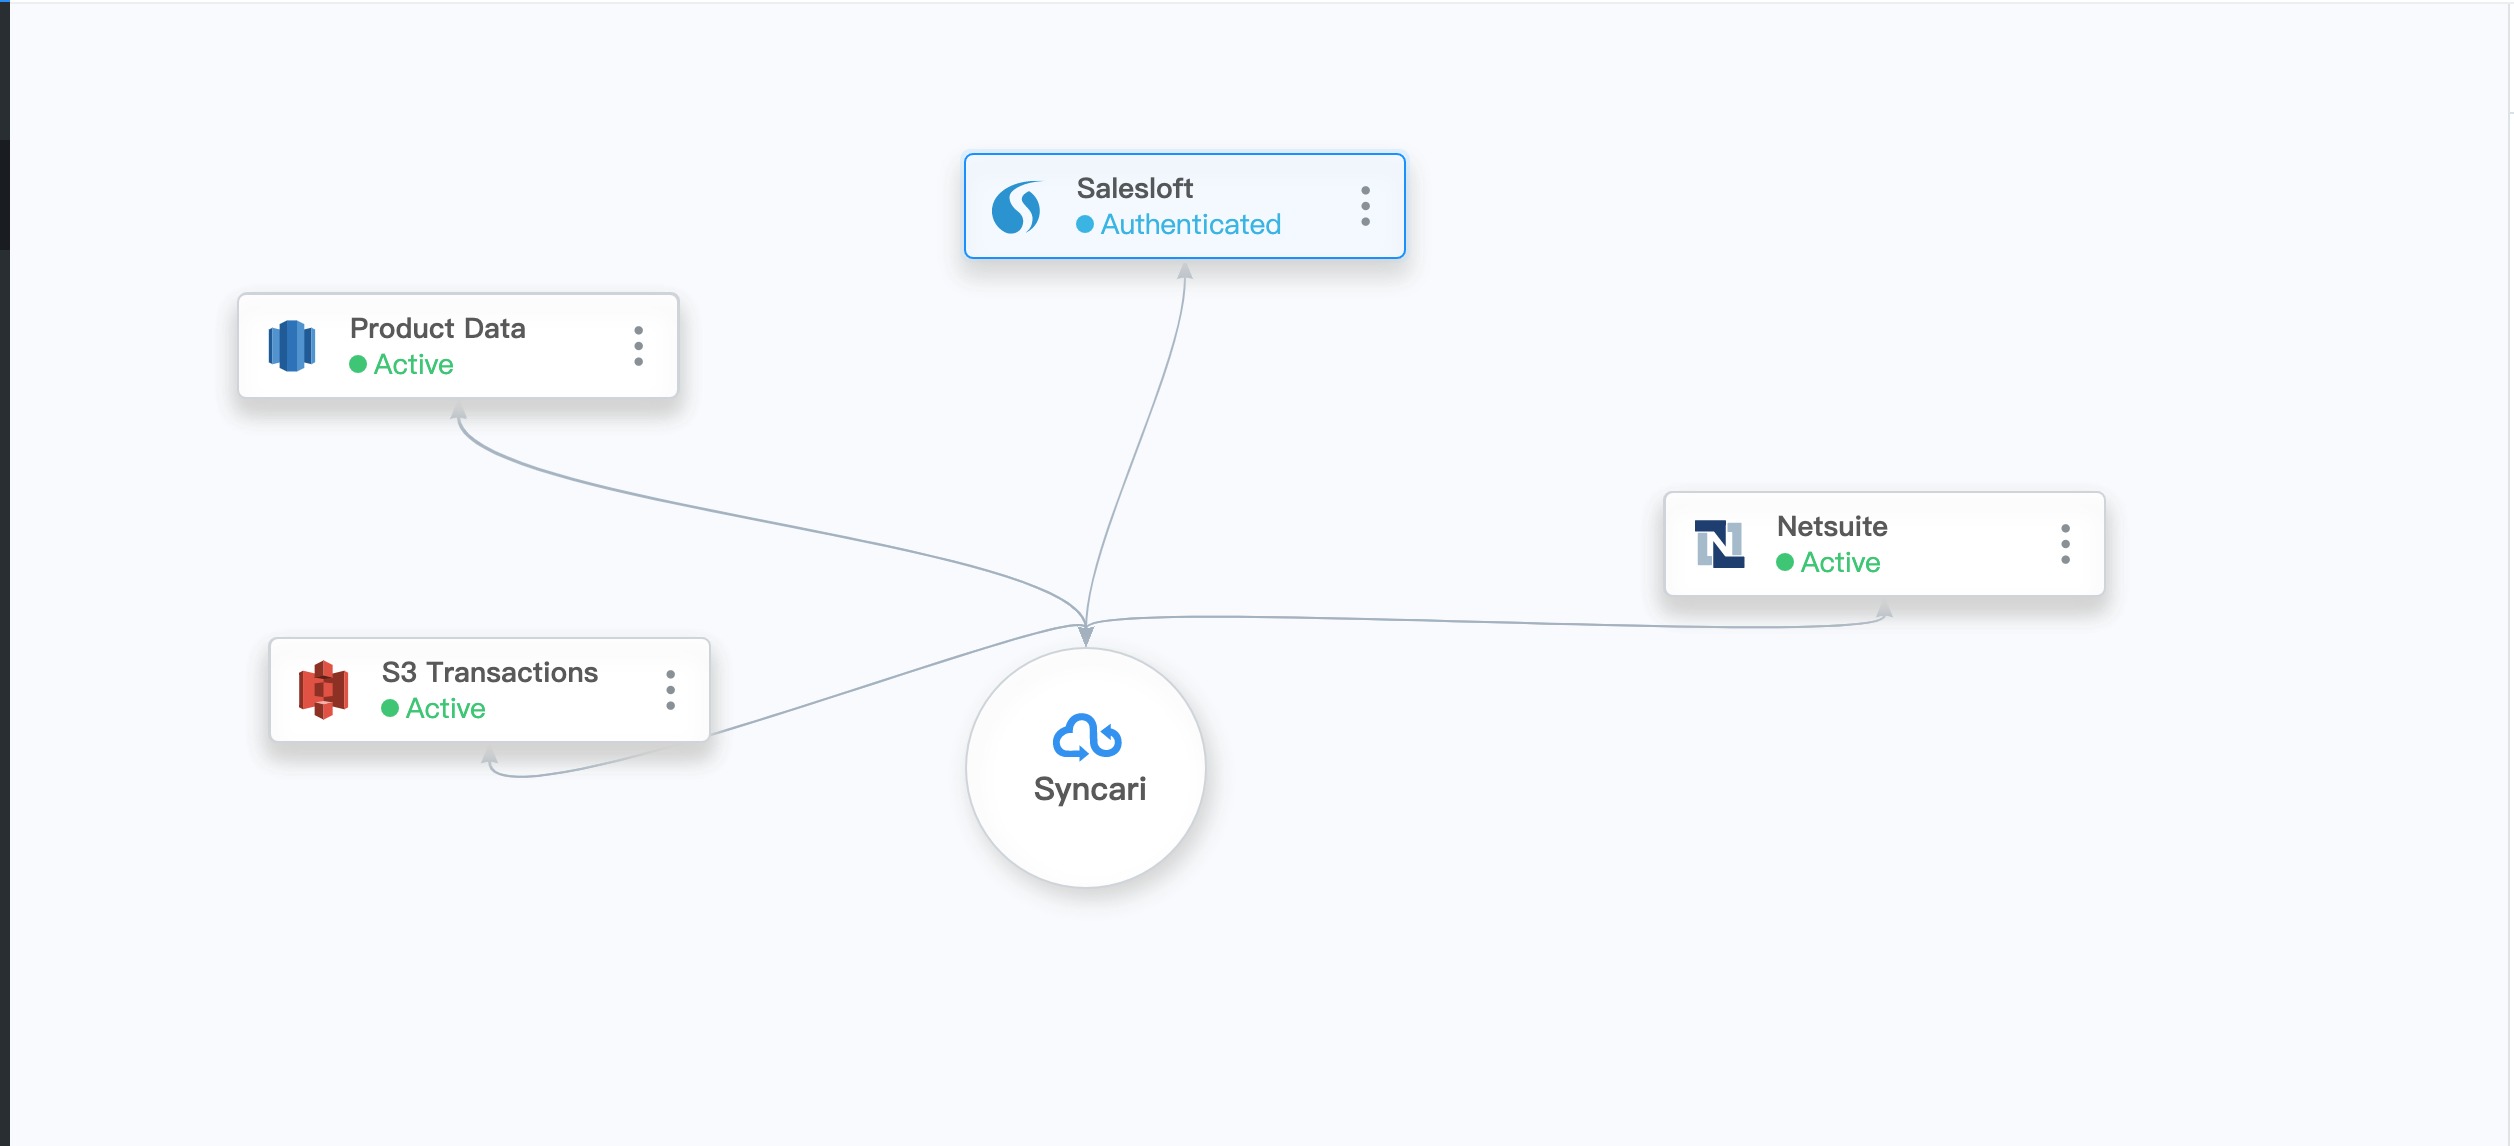Click the Netsuite logo icon
This screenshot has height=1146, width=2514.
point(1719,544)
